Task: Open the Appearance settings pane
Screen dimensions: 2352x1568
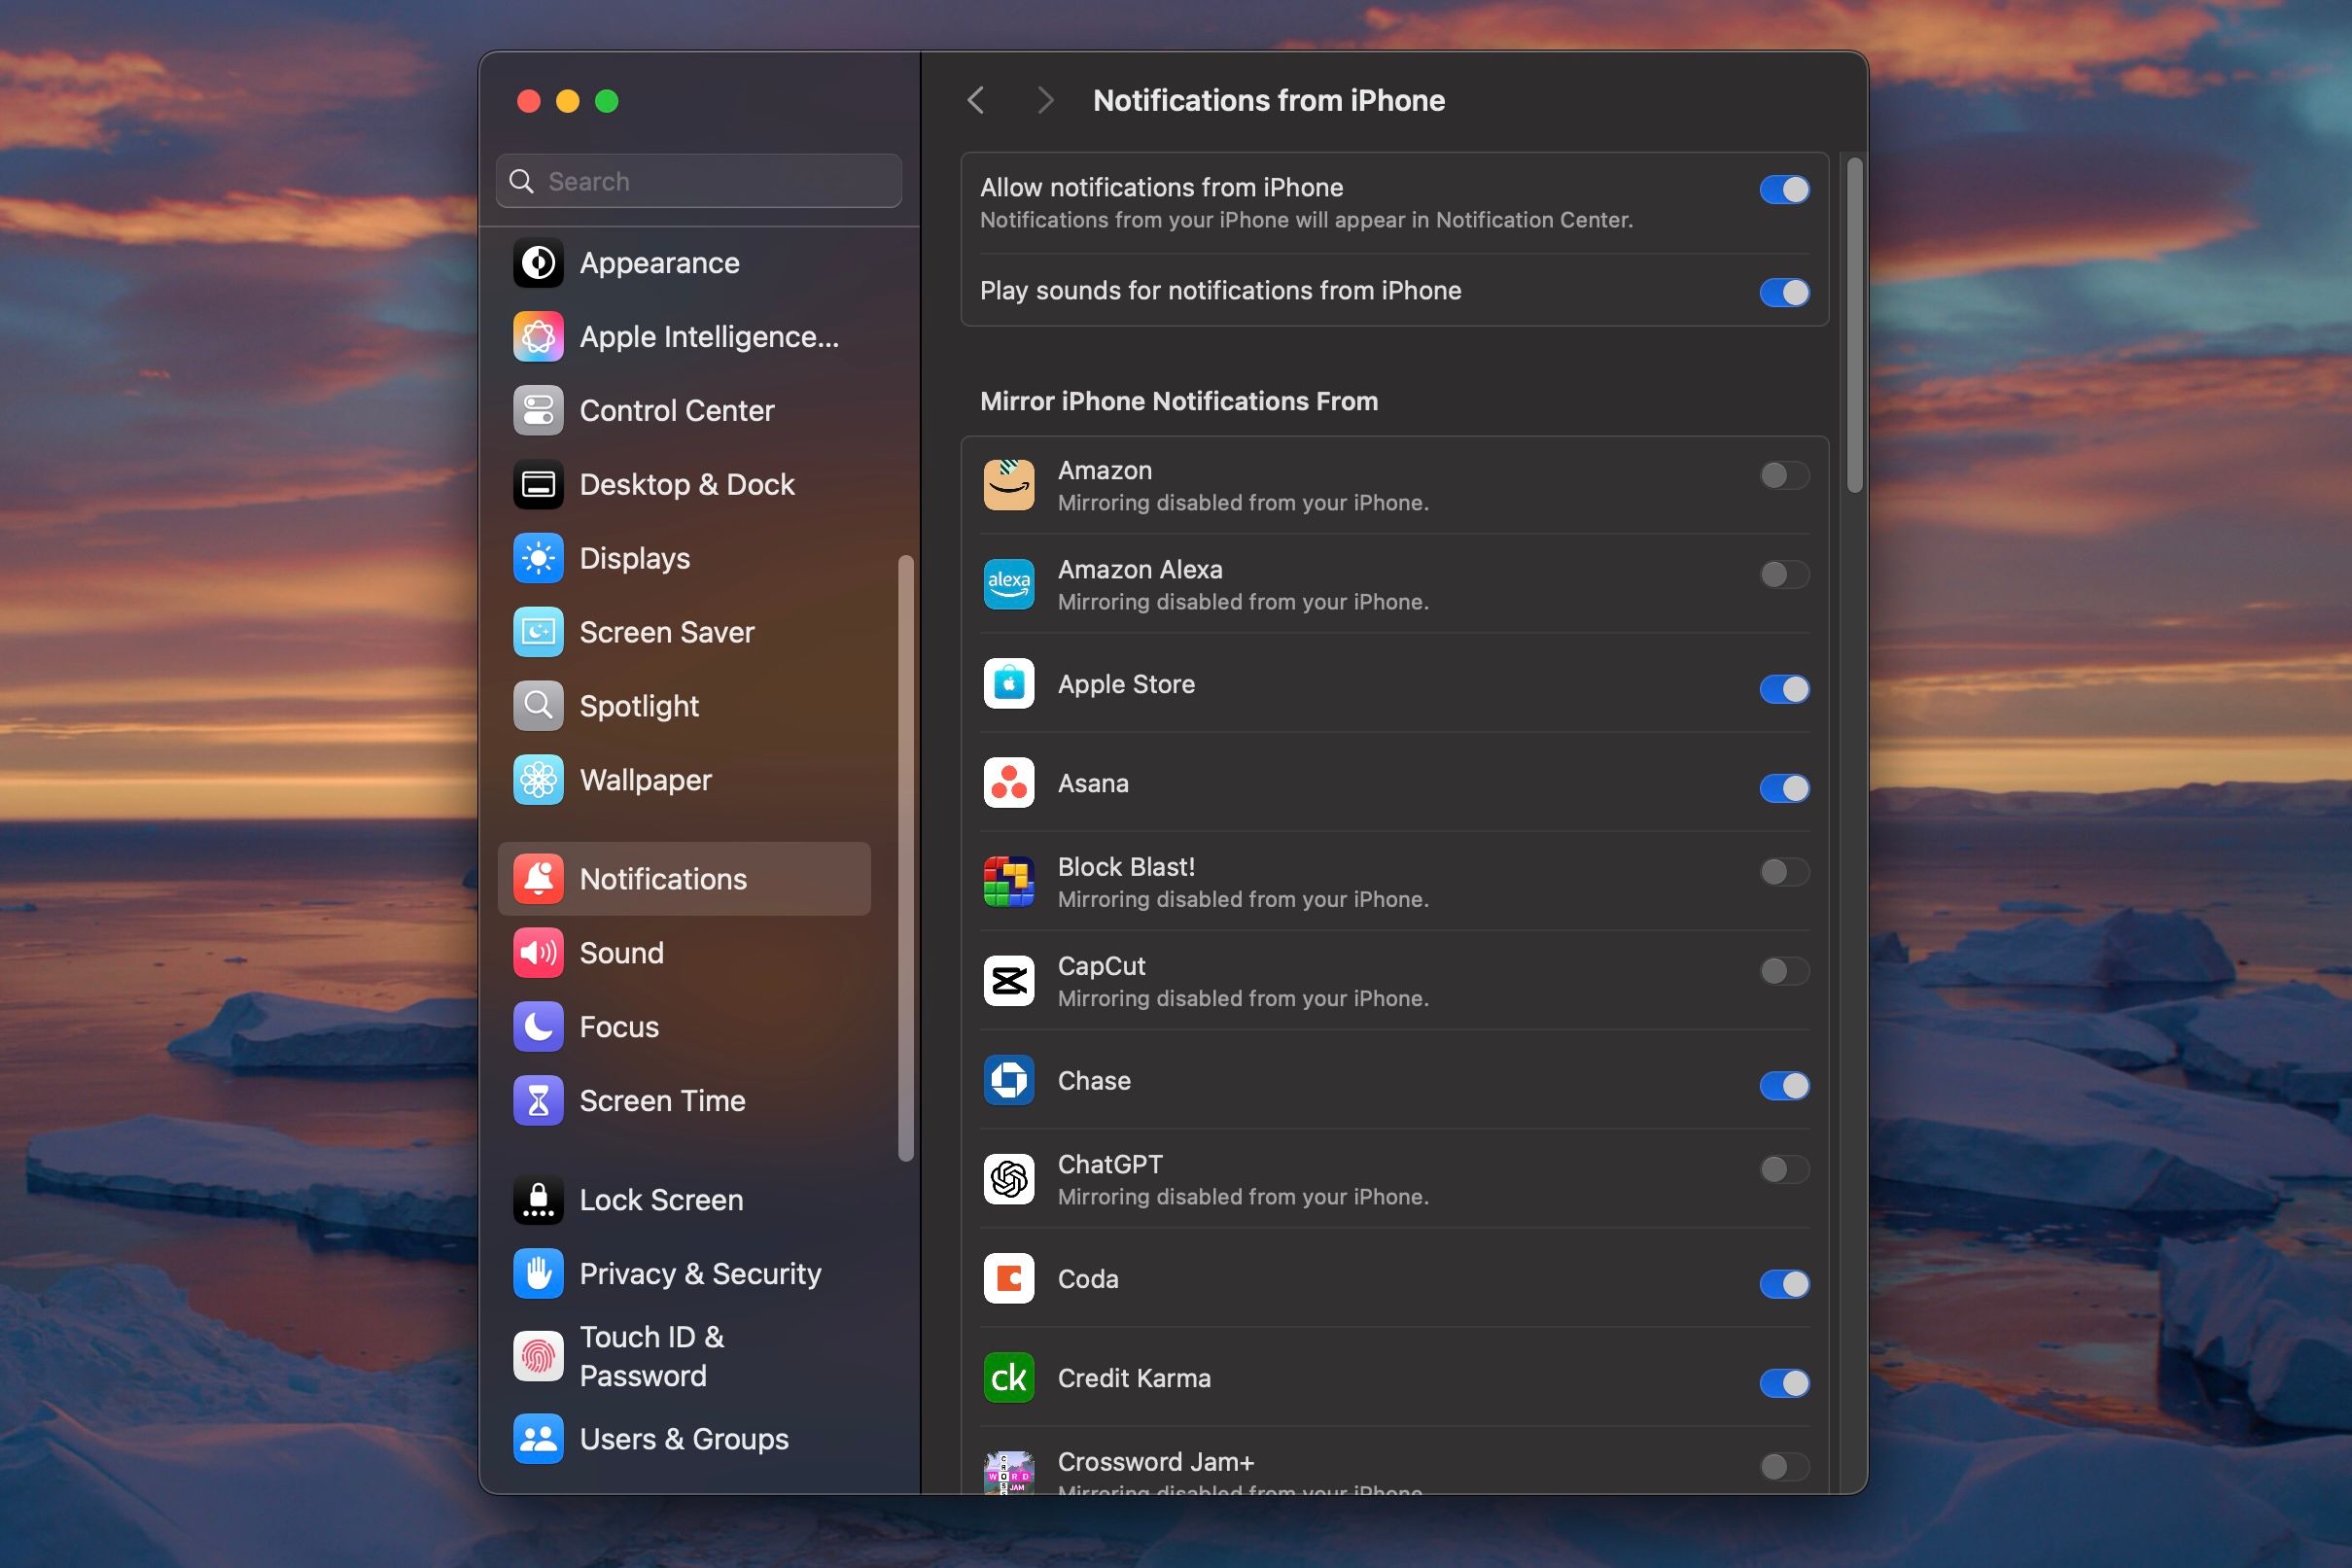Action: pos(684,263)
